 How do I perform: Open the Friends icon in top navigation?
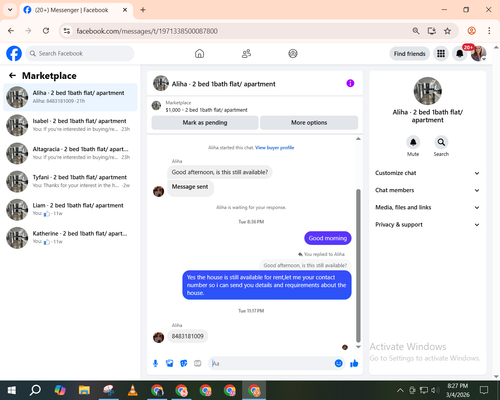[246, 53]
